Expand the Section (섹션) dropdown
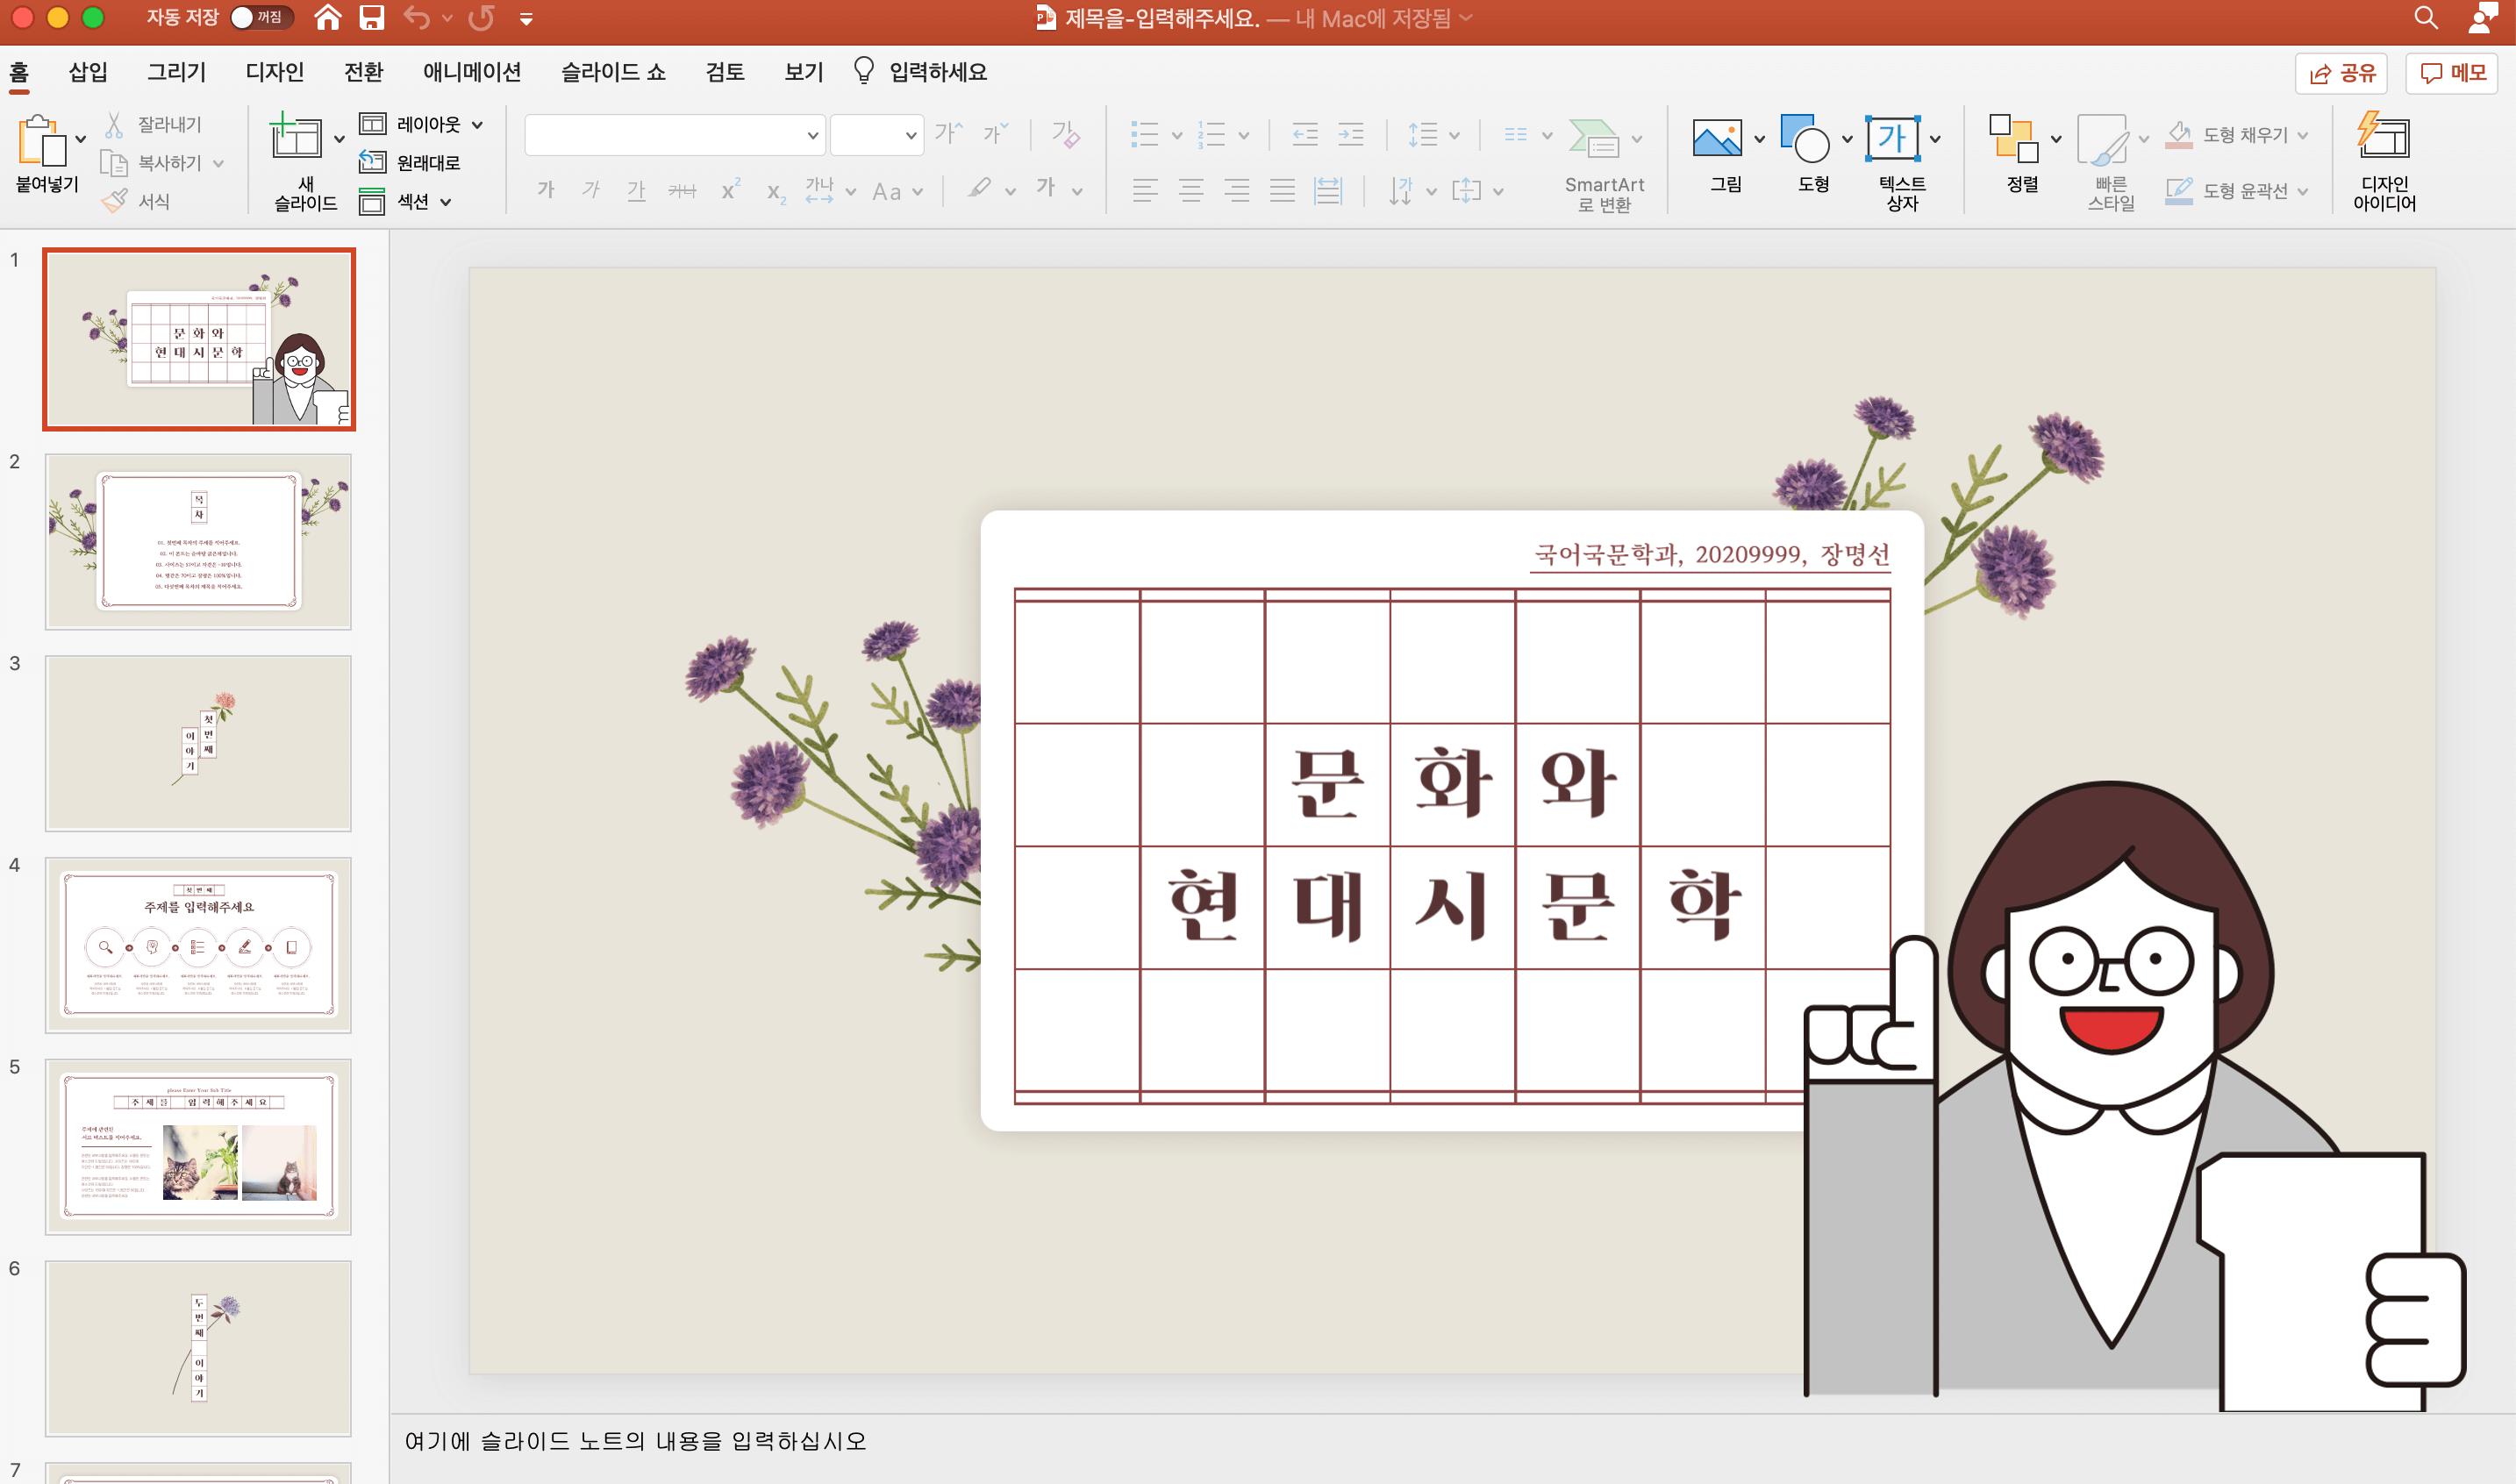2516x1484 pixels. pos(446,202)
